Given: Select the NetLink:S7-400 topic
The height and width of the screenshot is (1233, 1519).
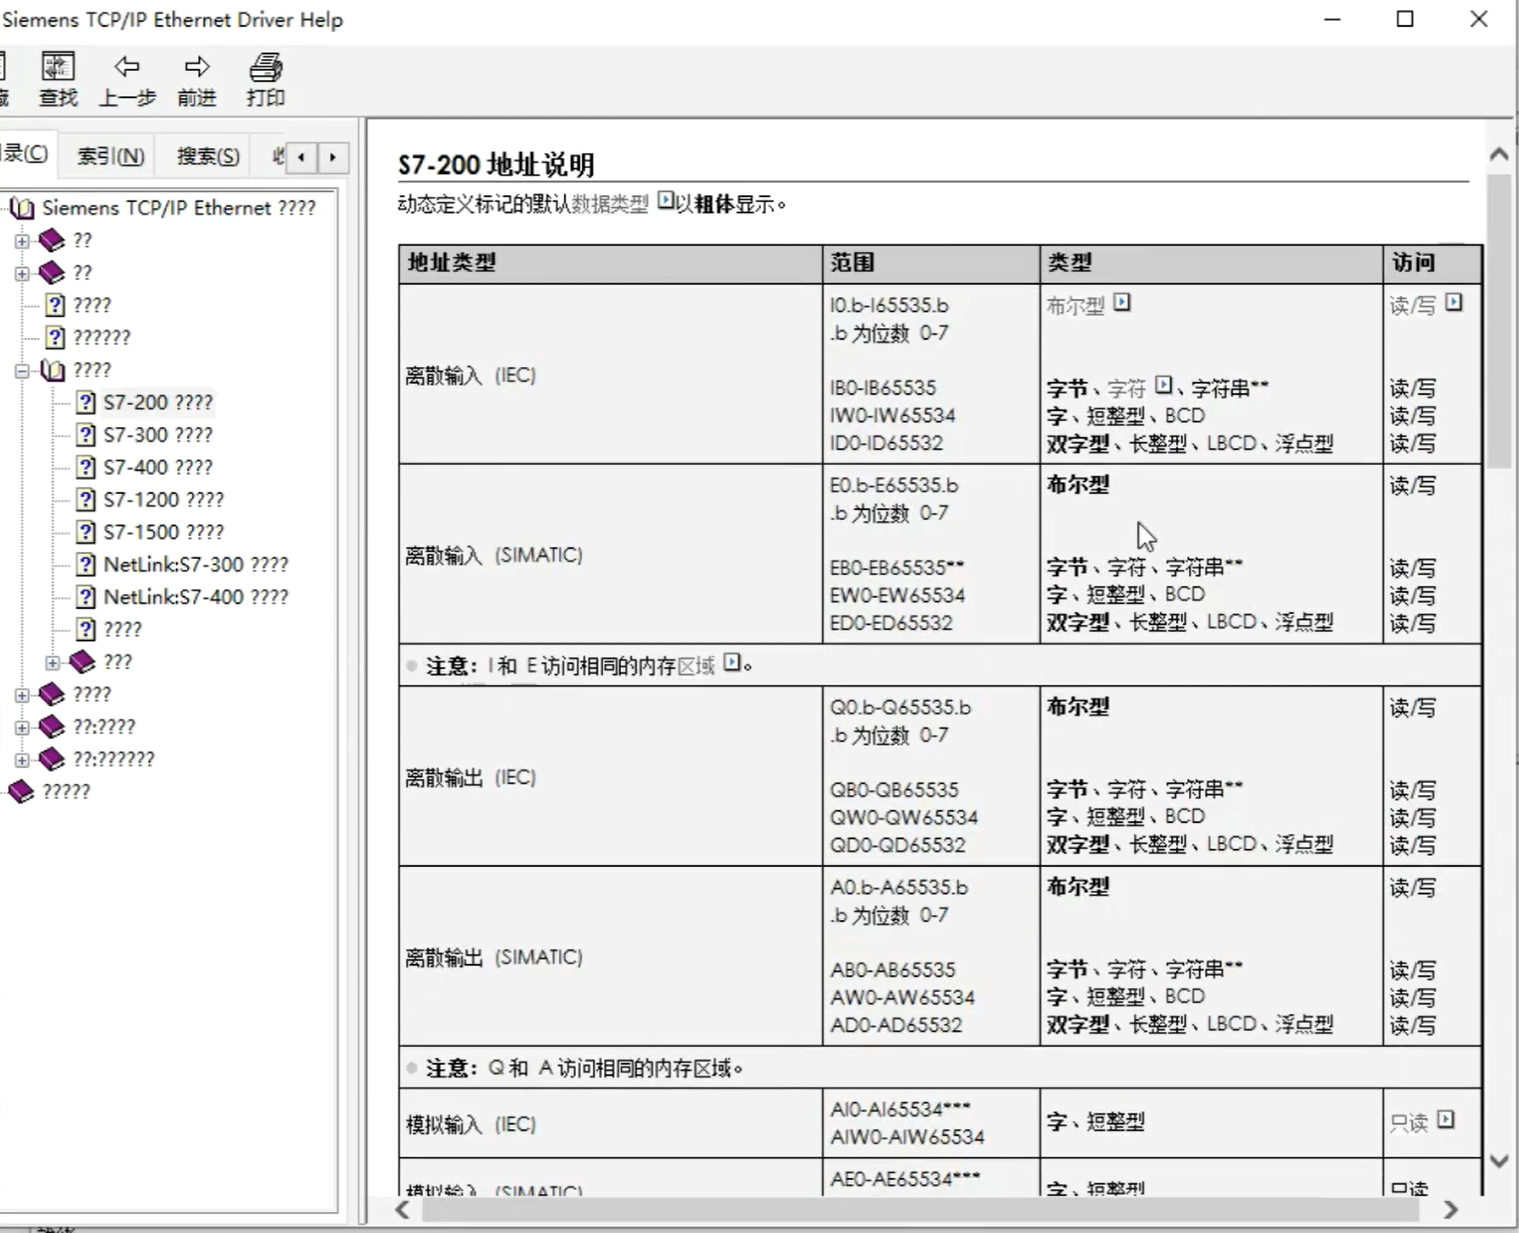Looking at the screenshot, I should [195, 597].
